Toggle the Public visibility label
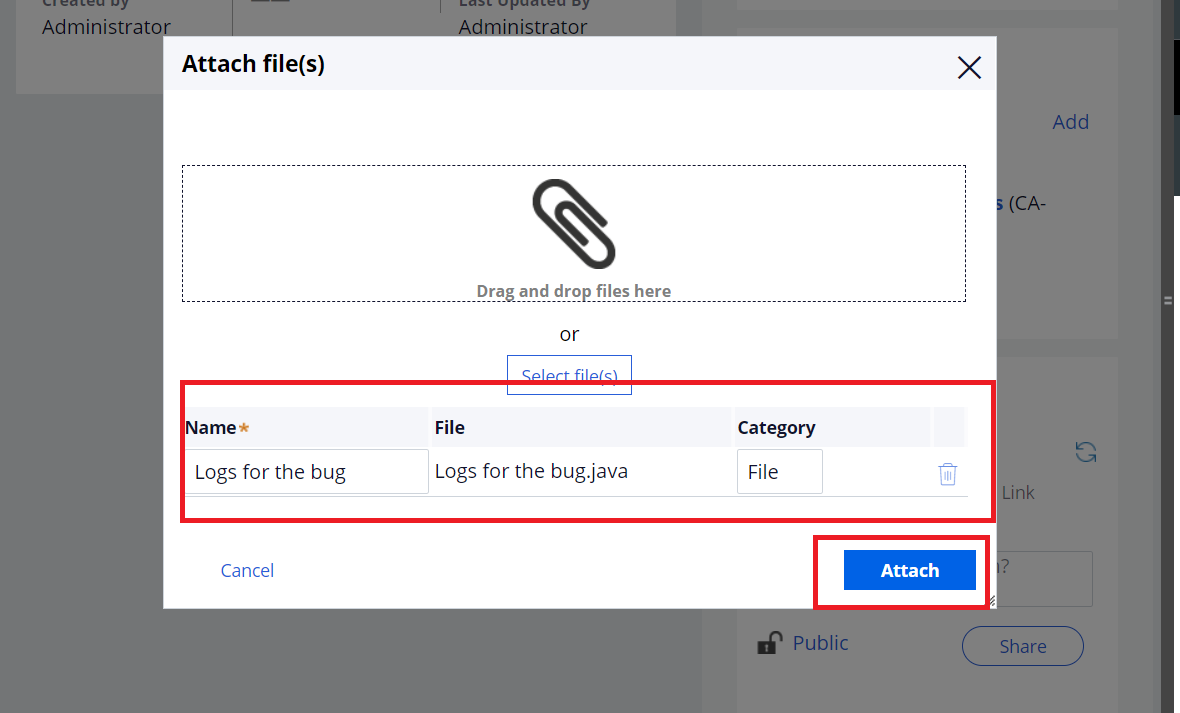The width and height of the screenshot is (1180, 713). tap(820, 643)
